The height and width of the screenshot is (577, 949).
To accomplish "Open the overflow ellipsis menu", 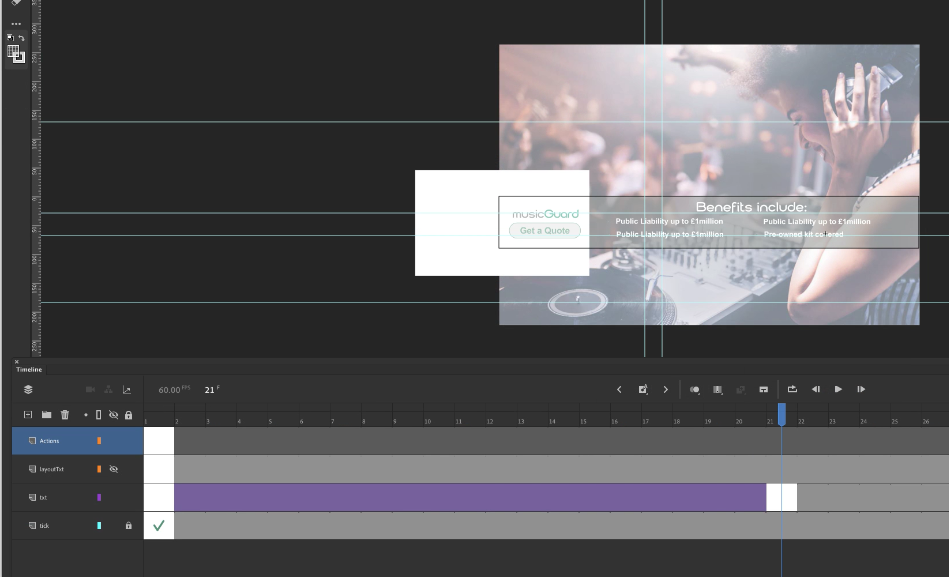I will click(x=14, y=23).
